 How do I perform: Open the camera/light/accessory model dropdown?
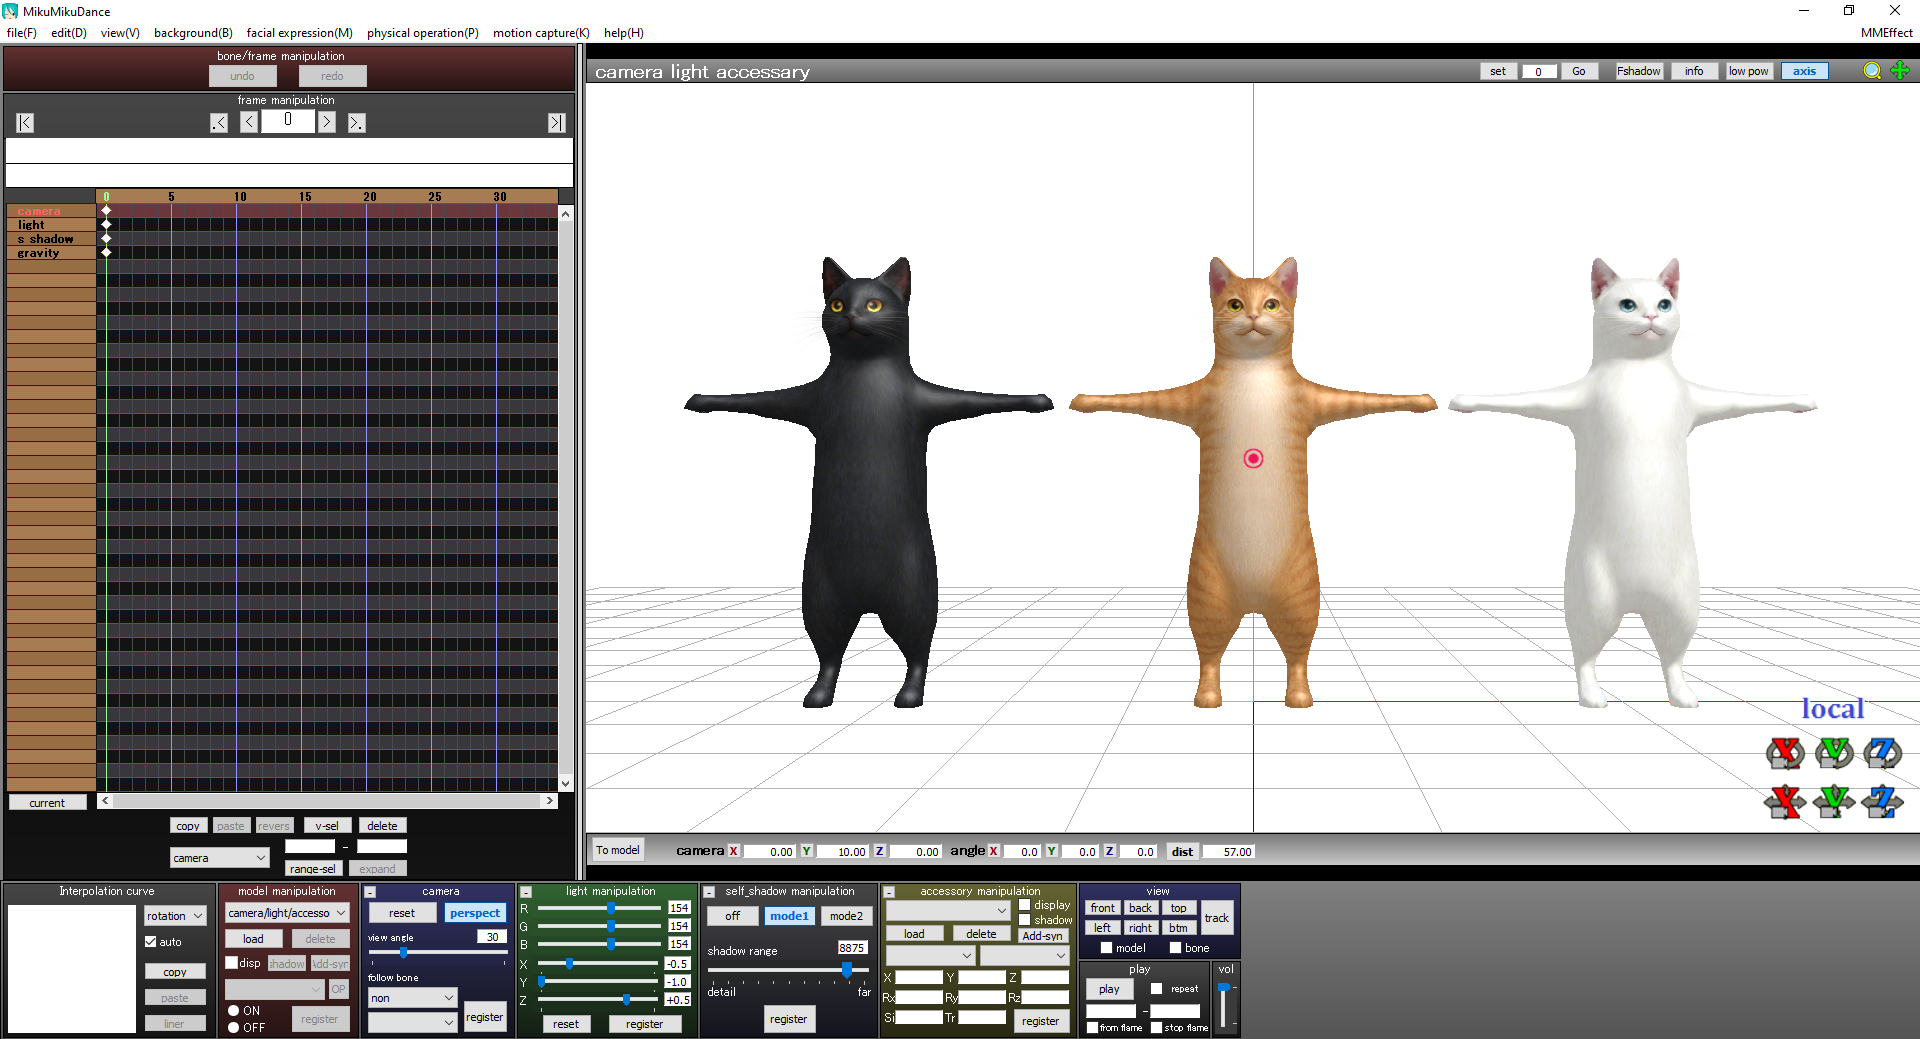coord(287,913)
